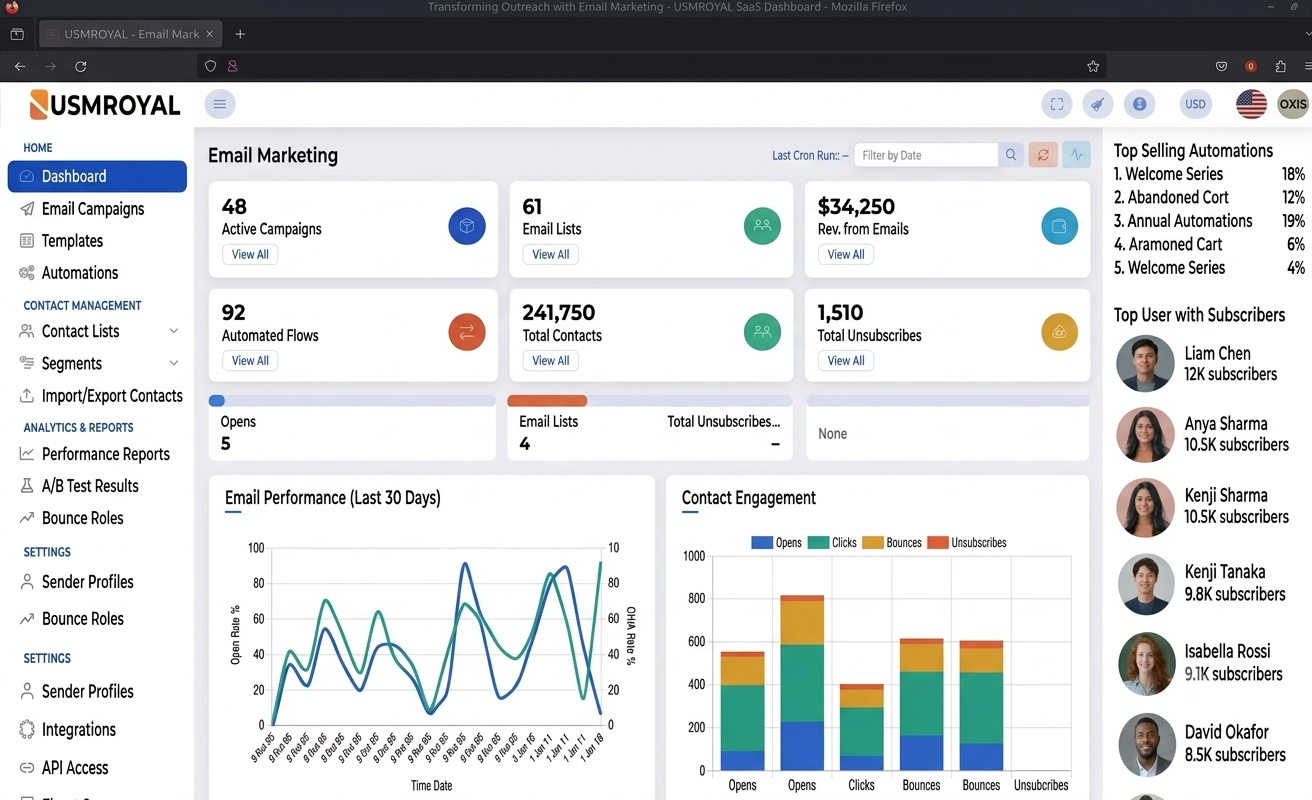The image size is (1312, 800).
Task: Click the search magnifier next to date filter
Action: pyautogui.click(x=1011, y=155)
